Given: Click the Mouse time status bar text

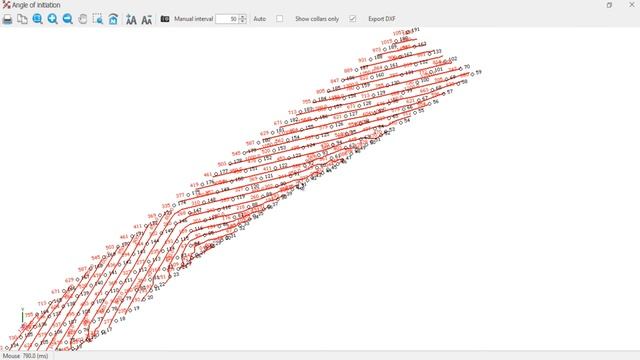Looking at the screenshot, I should (25, 356).
